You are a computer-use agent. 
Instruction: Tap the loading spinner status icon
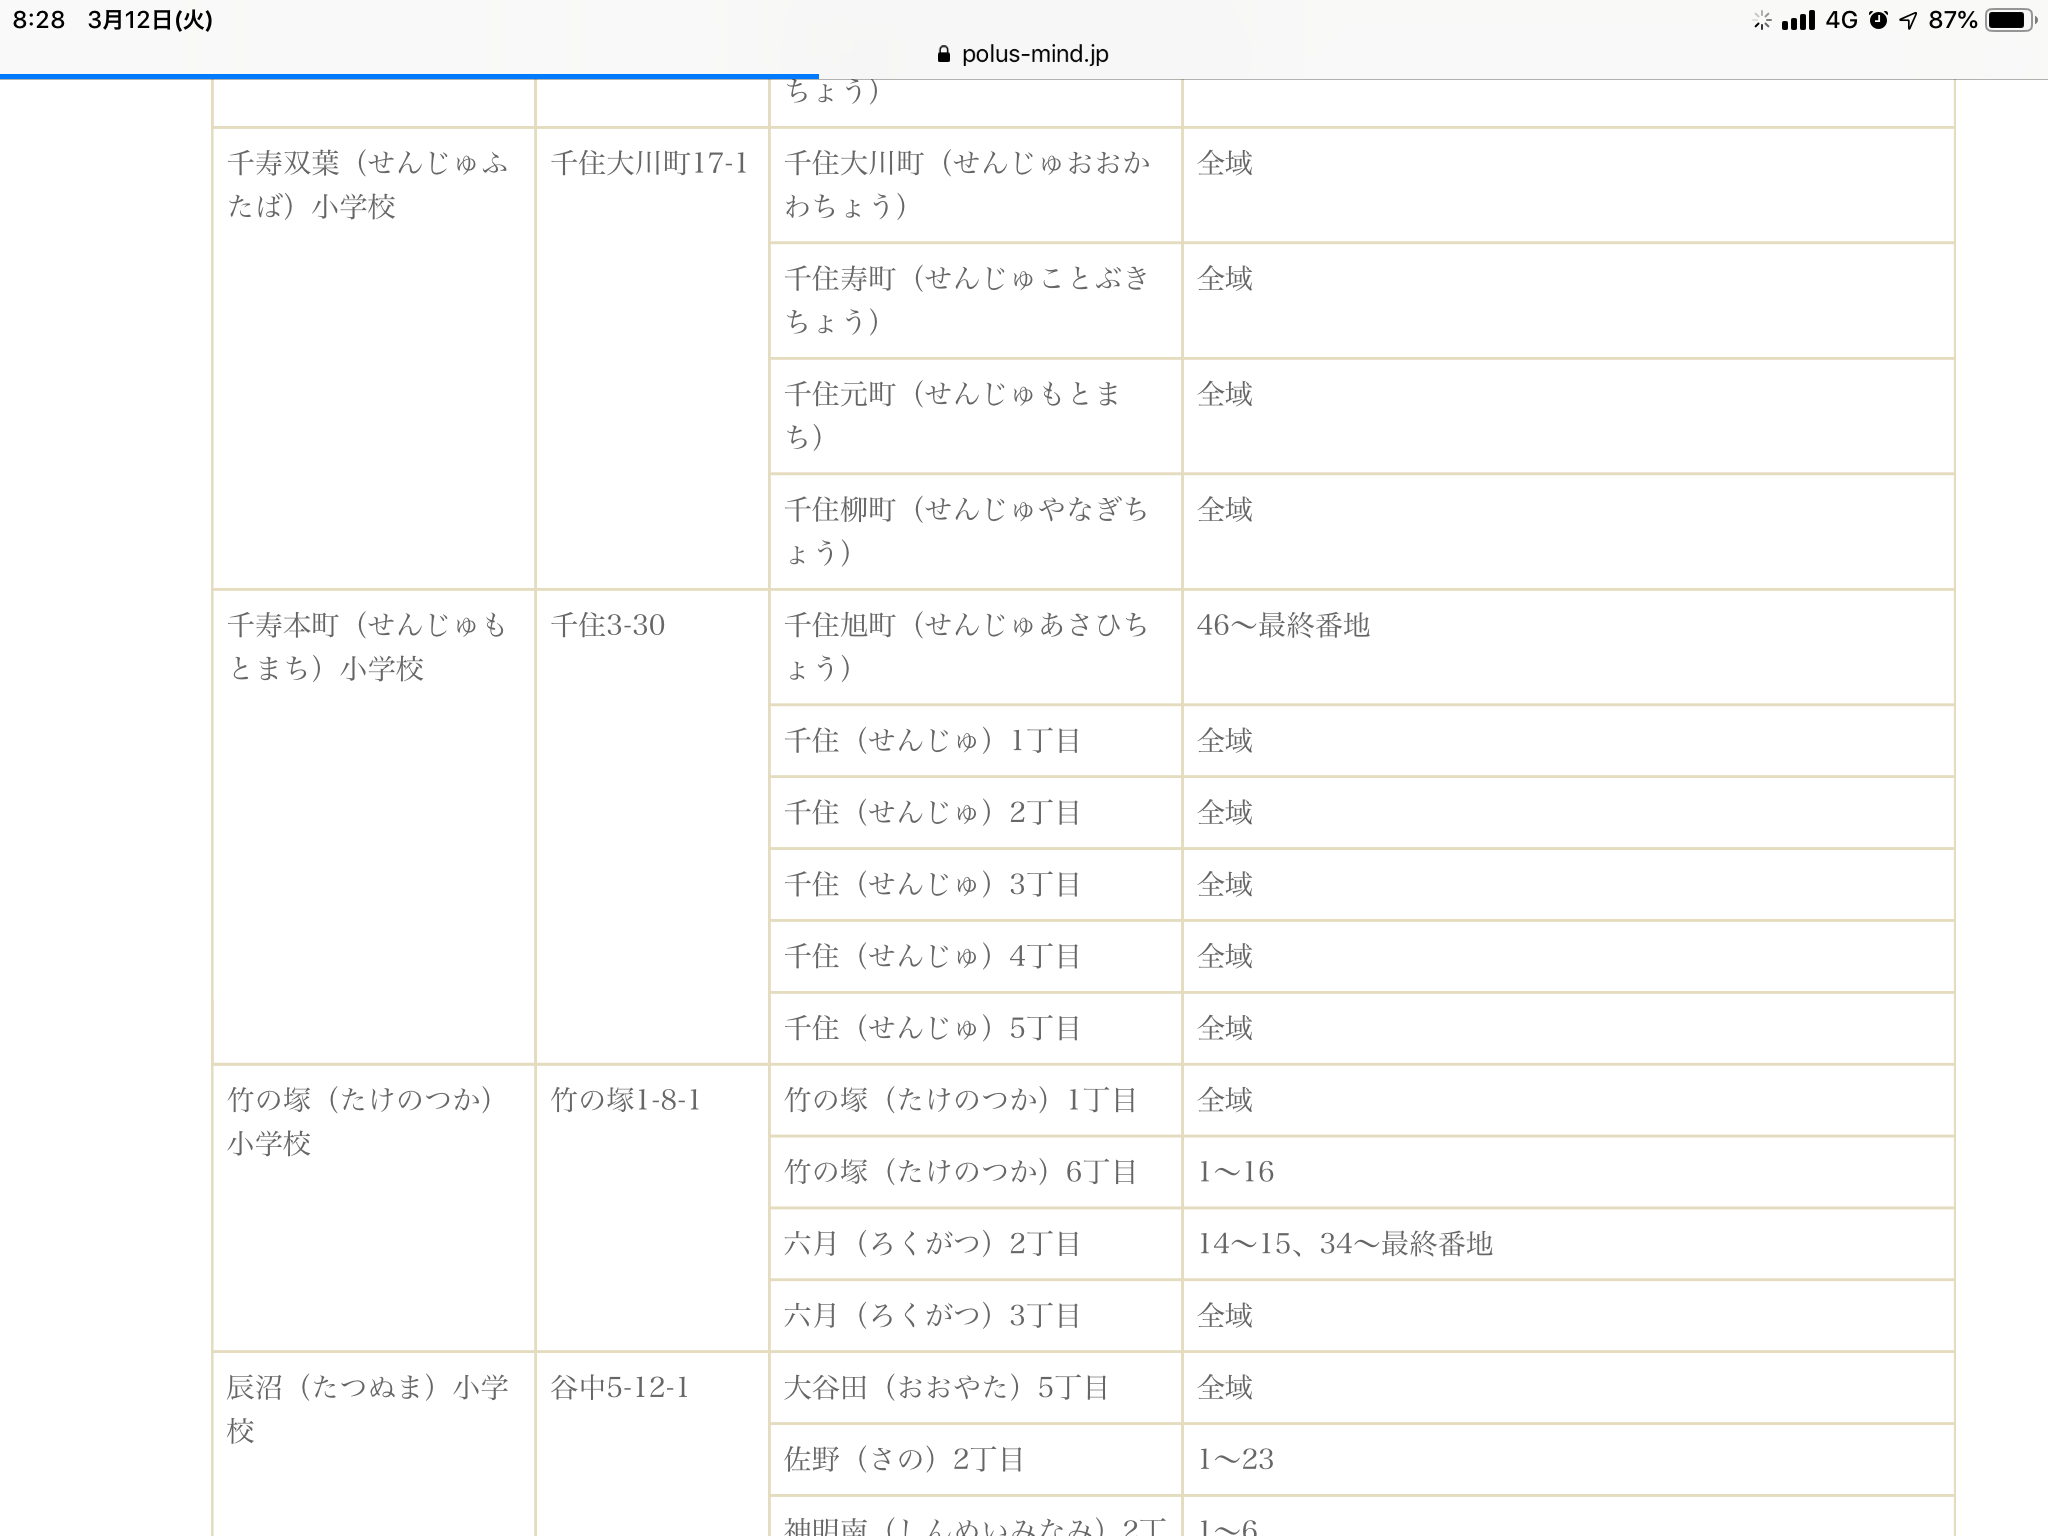click(x=1762, y=20)
